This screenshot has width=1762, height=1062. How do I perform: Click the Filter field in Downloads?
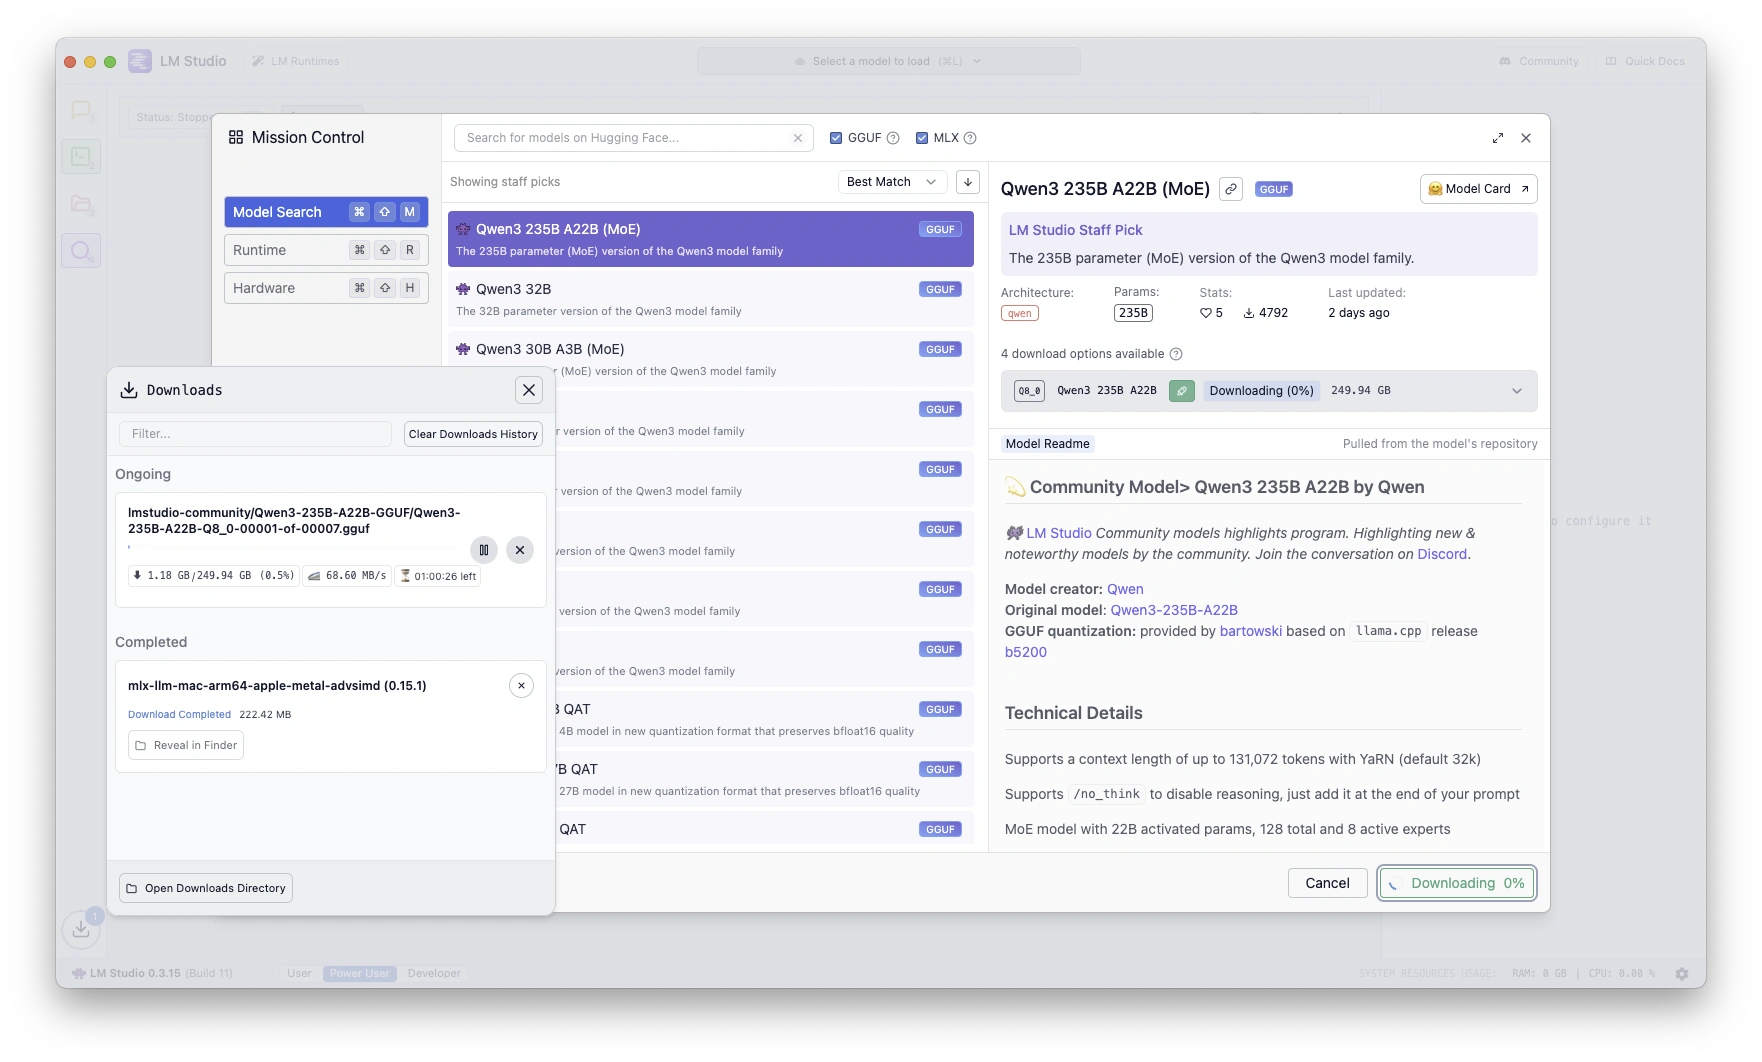tap(256, 434)
